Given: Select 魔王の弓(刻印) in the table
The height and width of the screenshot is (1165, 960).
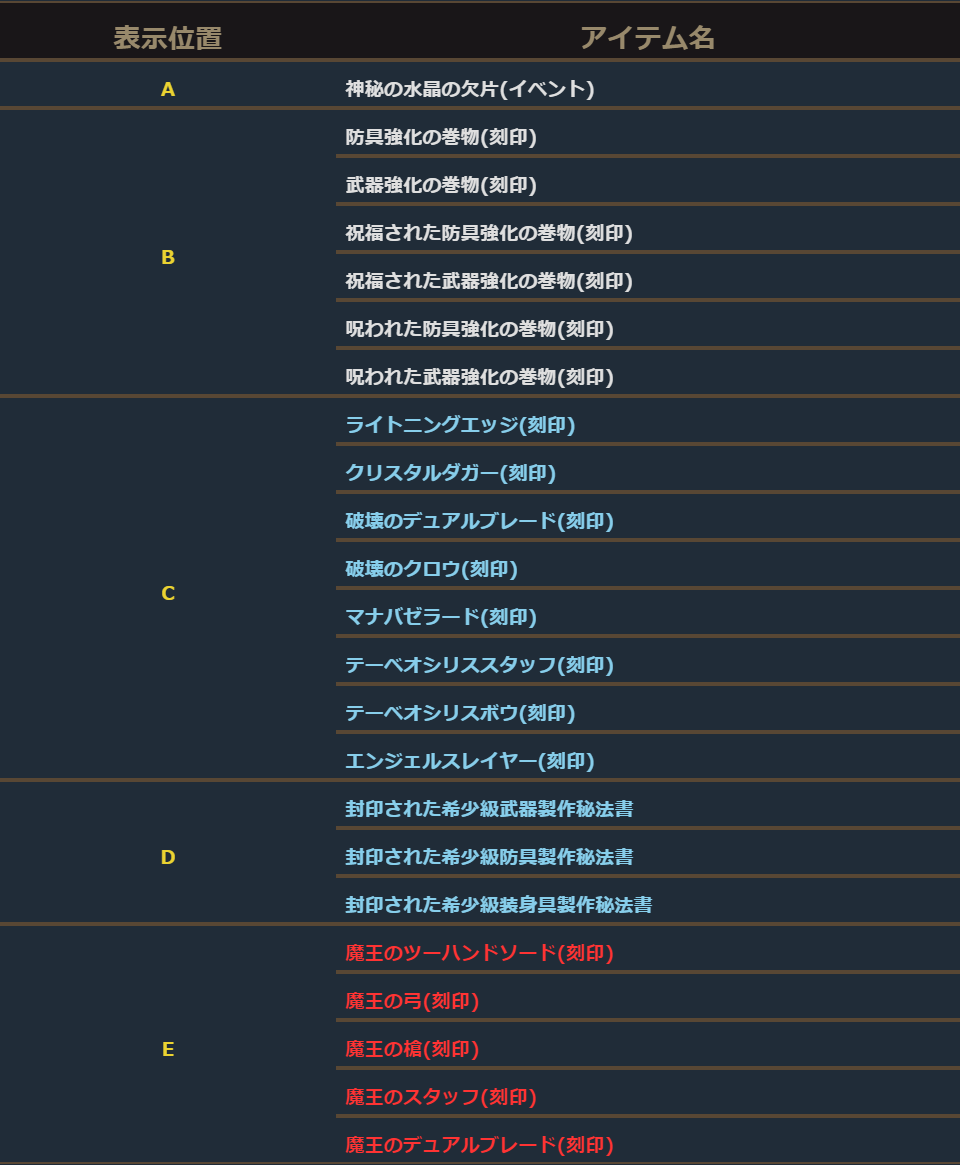Looking at the screenshot, I should [412, 1002].
